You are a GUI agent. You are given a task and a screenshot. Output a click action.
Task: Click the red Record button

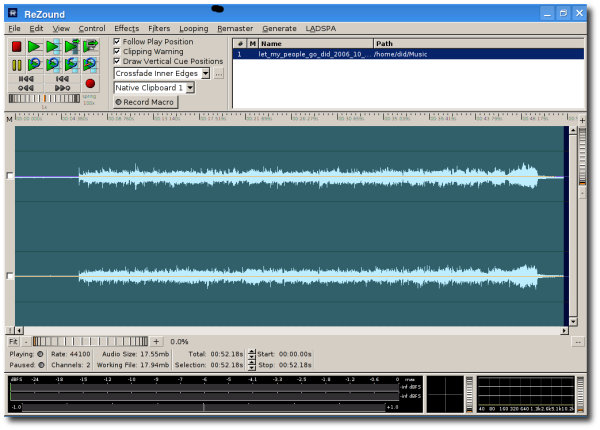90,84
